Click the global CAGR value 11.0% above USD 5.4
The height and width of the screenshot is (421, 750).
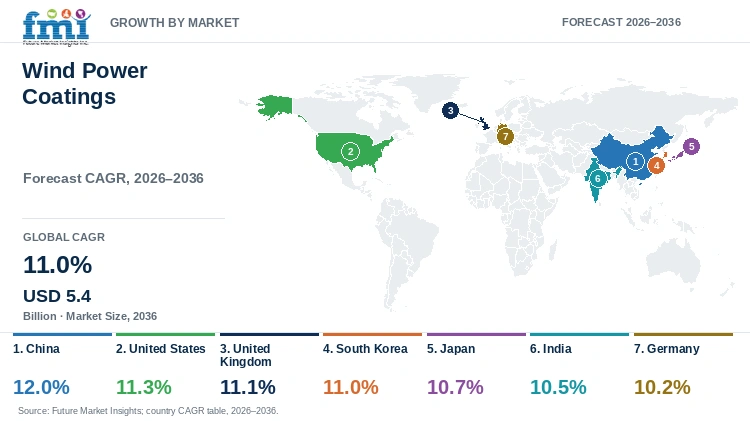57,265
